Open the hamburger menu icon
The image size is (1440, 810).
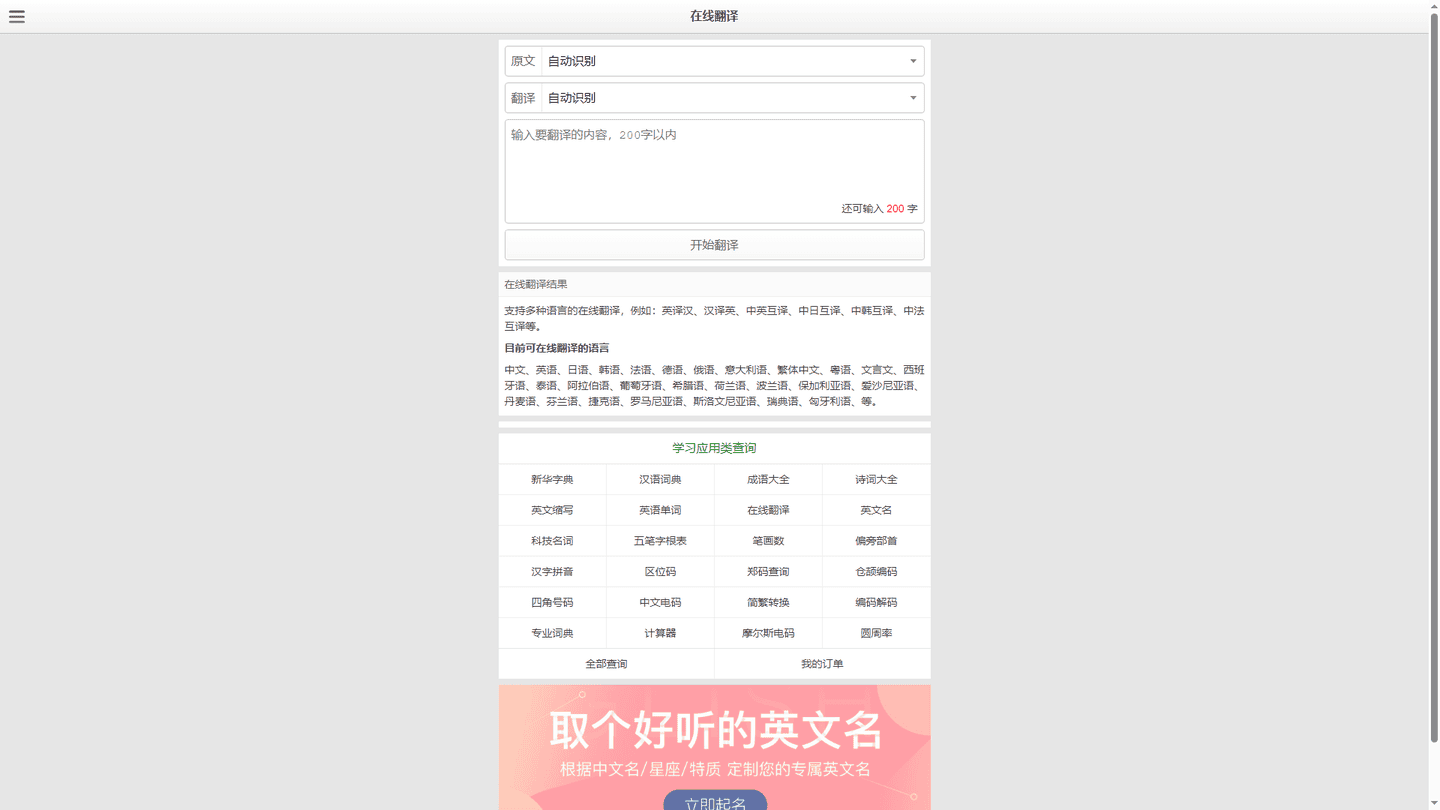pos(17,16)
